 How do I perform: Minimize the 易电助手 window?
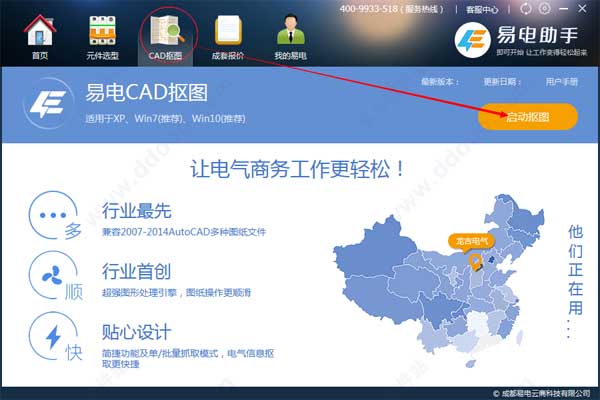(x=564, y=9)
